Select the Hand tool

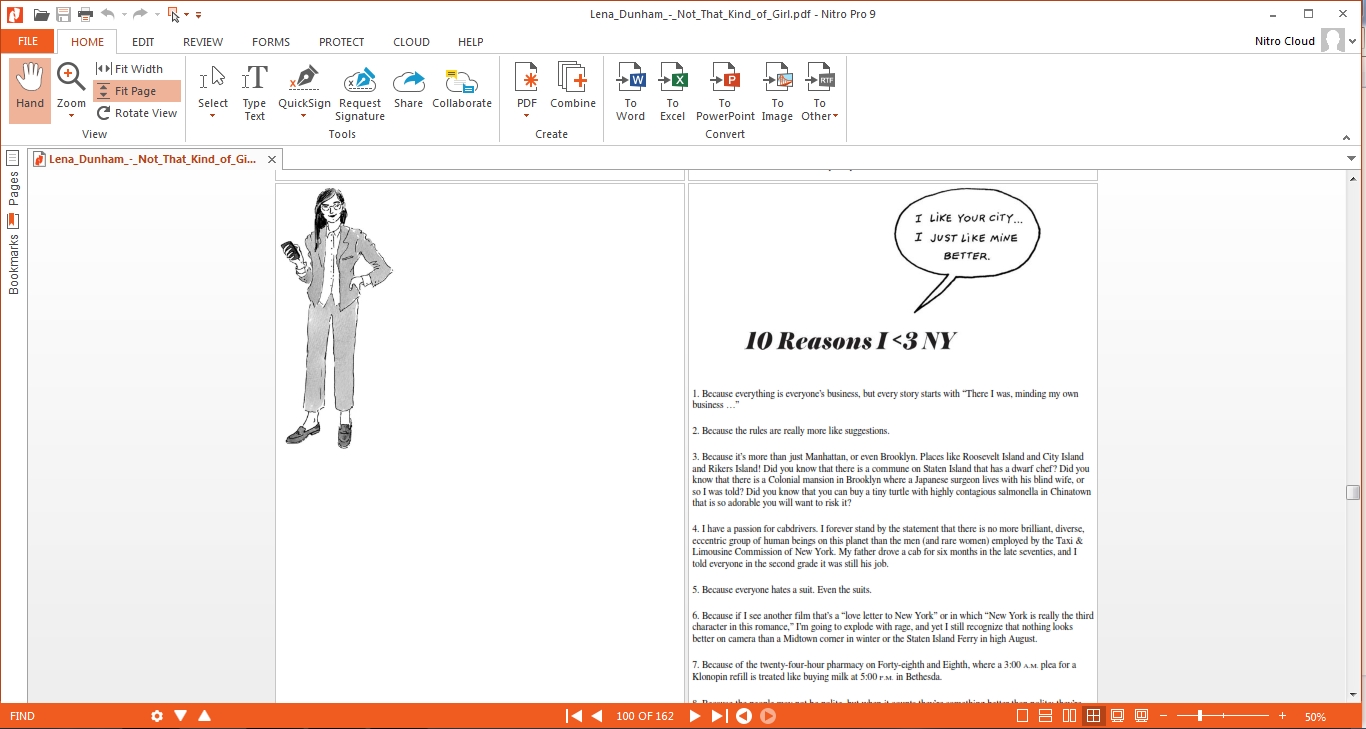coord(30,90)
